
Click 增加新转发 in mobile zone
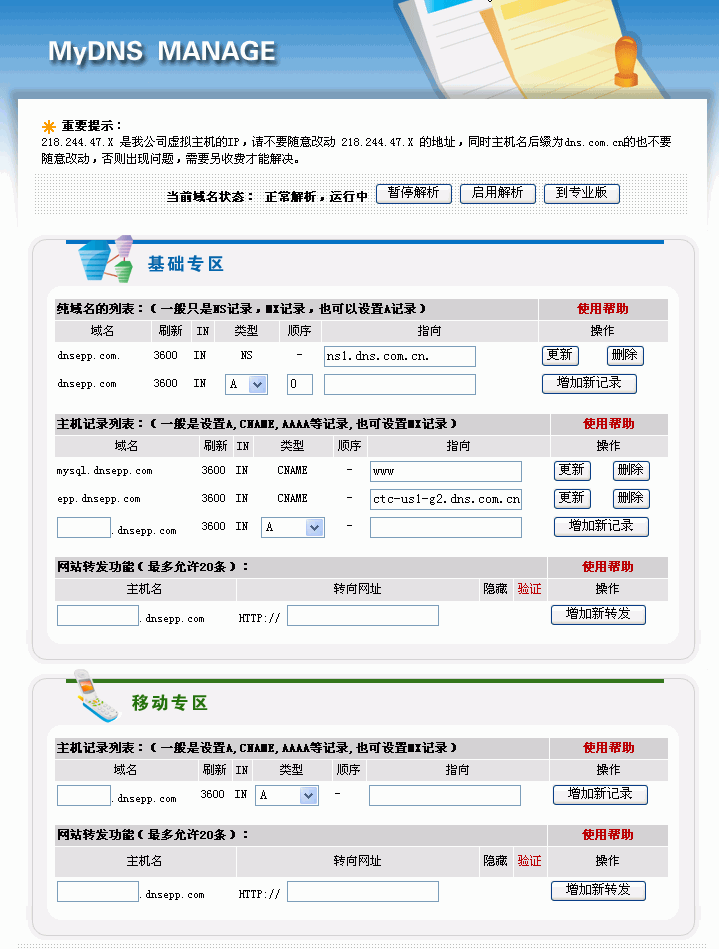click(599, 890)
